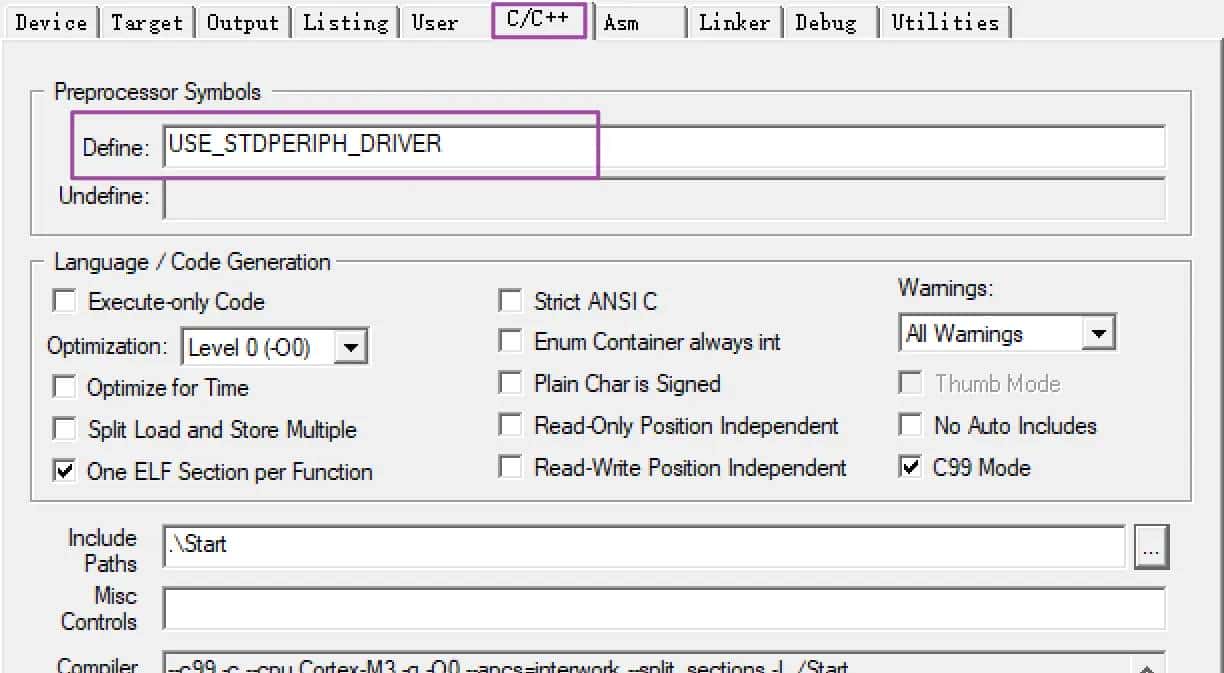1224x673 pixels.
Task: Click the Include Paths browse button
Action: (x=1151, y=548)
